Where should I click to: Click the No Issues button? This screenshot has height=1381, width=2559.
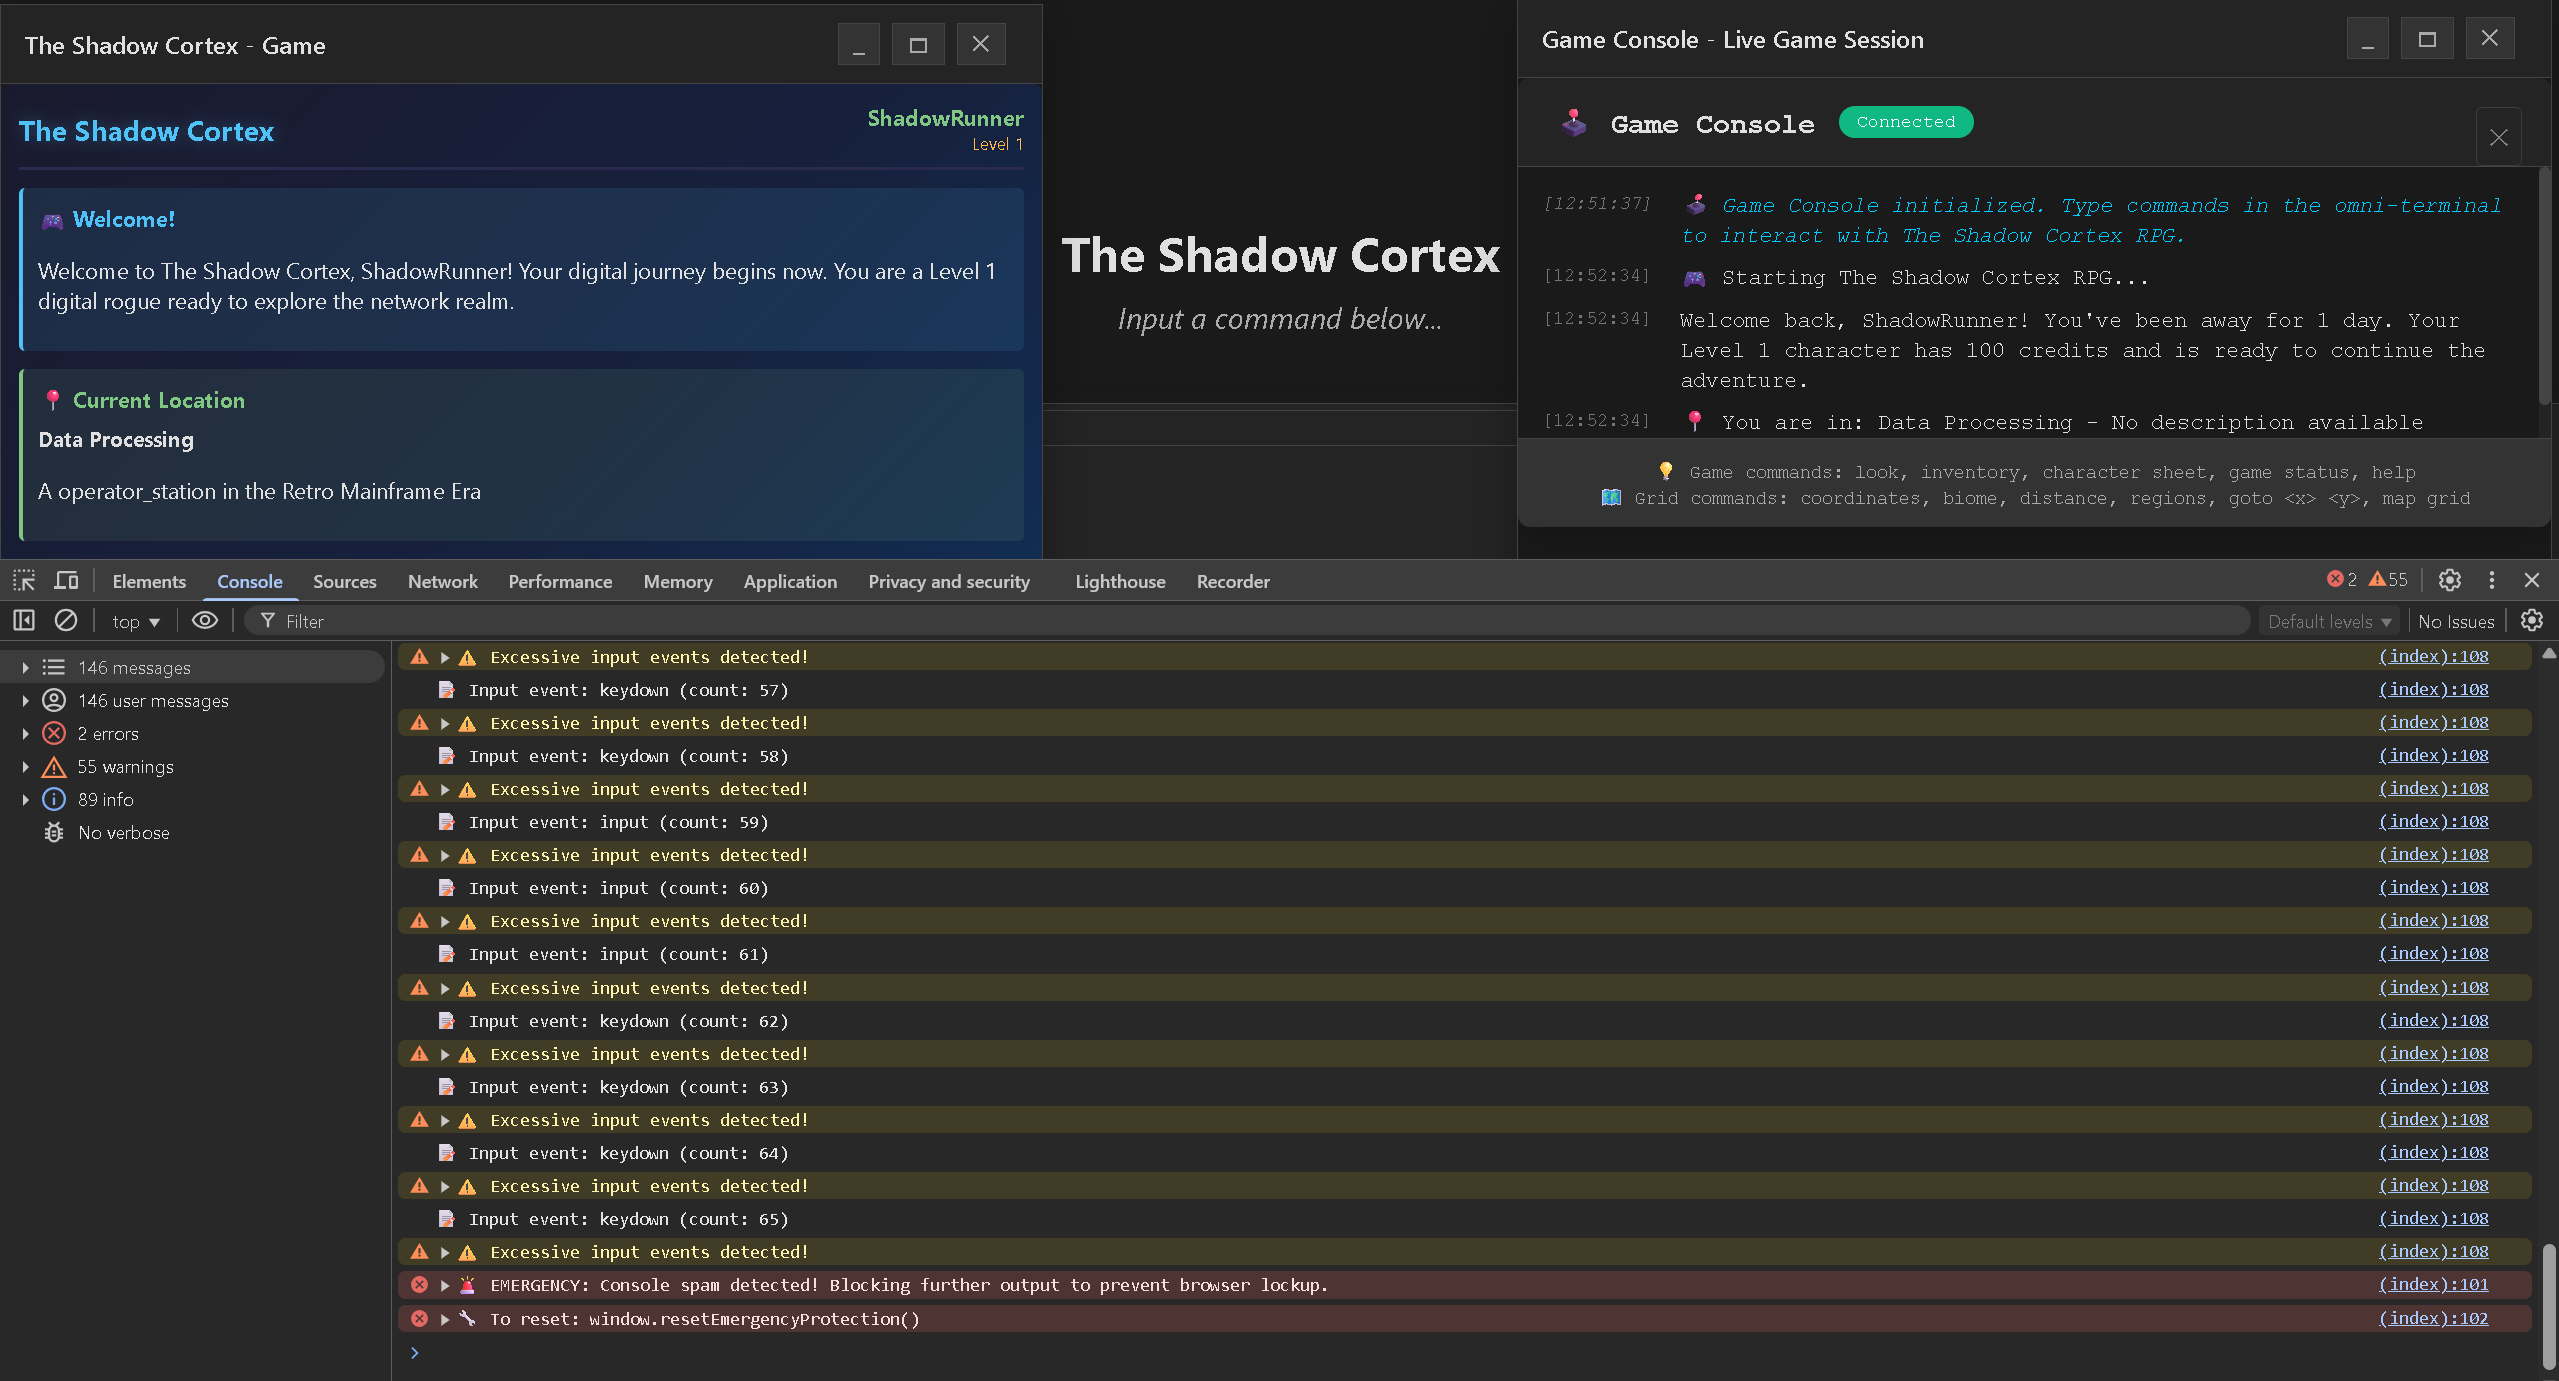click(x=2455, y=622)
